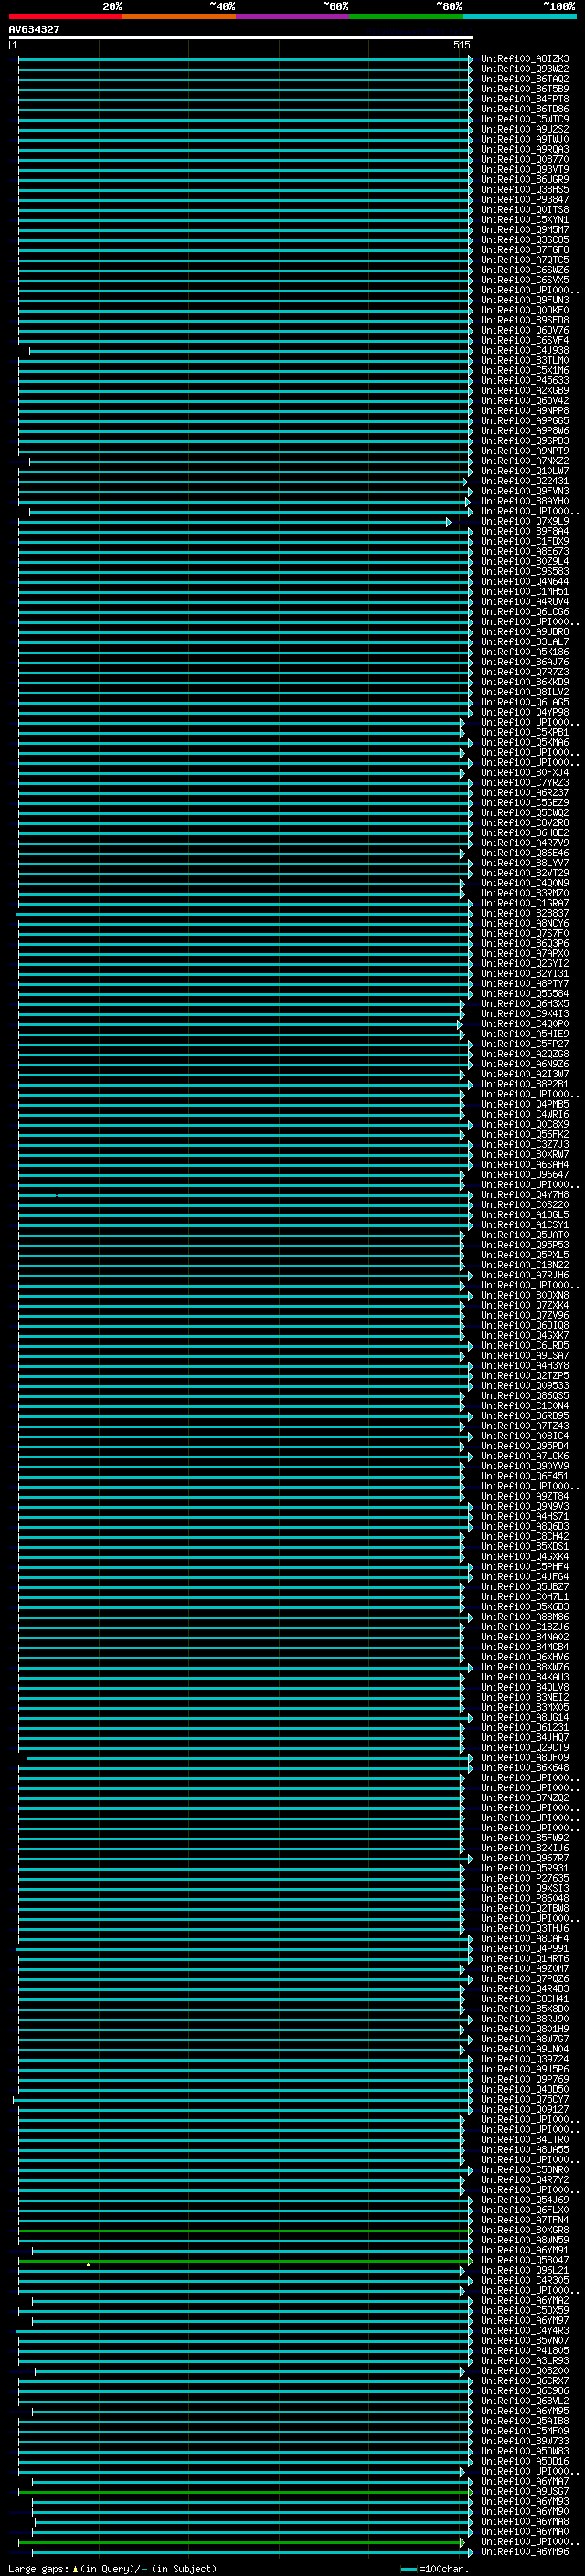The height and width of the screenshot is (2576, 585).
Task: Select the UniRef100_Q08200 label
Action: (525, 2371)
